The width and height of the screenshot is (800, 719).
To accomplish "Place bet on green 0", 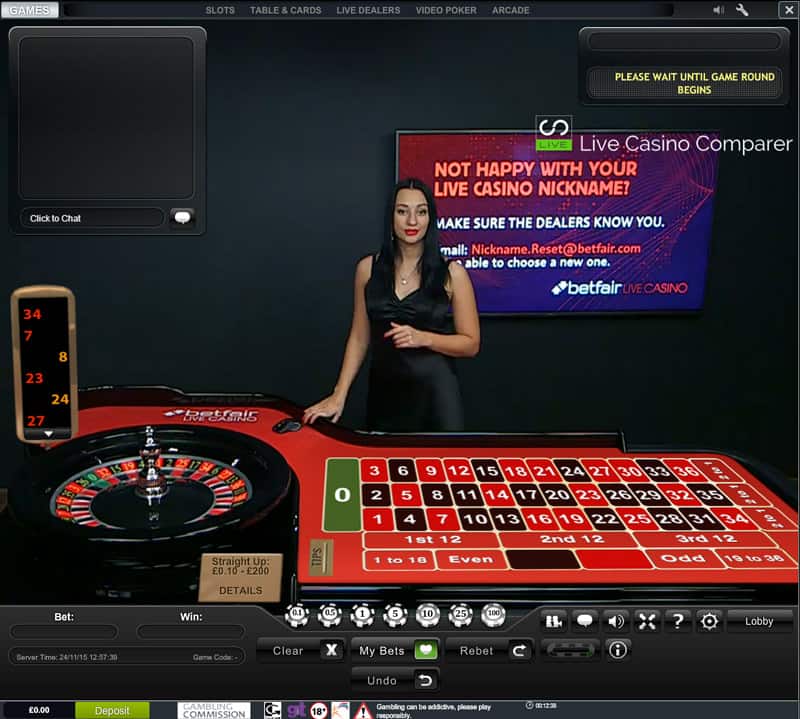I will tap(342, 495).
